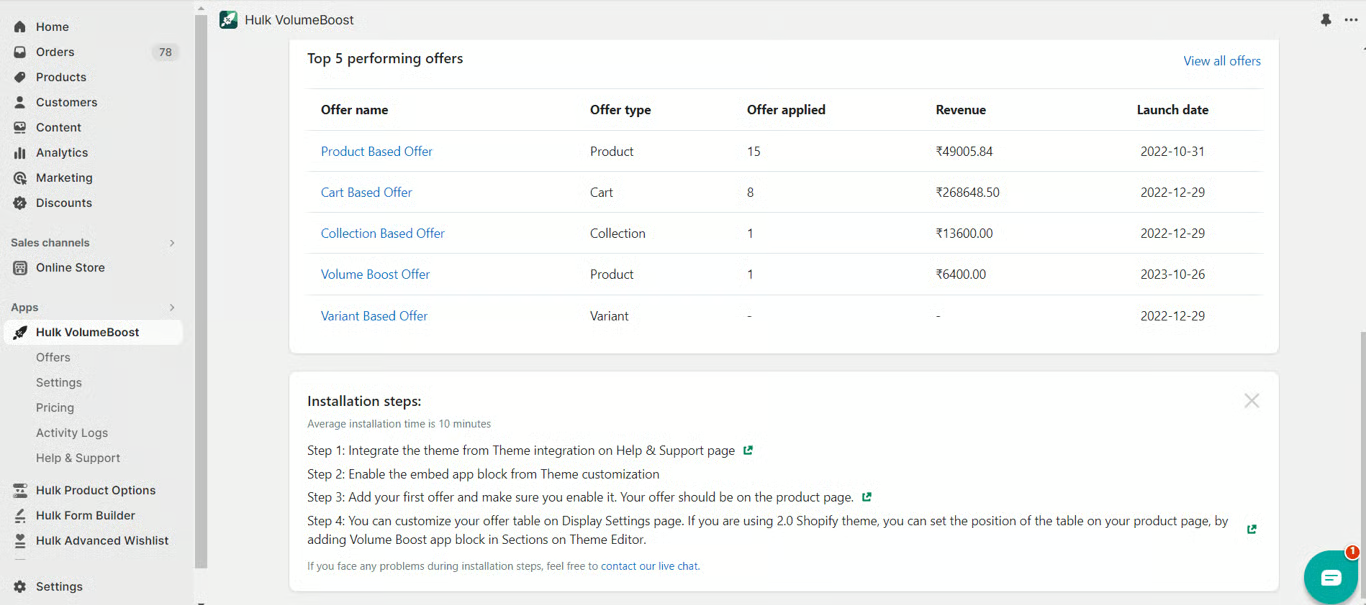Expand the Sales channels section chevron
This screenshot has width=1366, height=605.
click(x=172, y=243)
